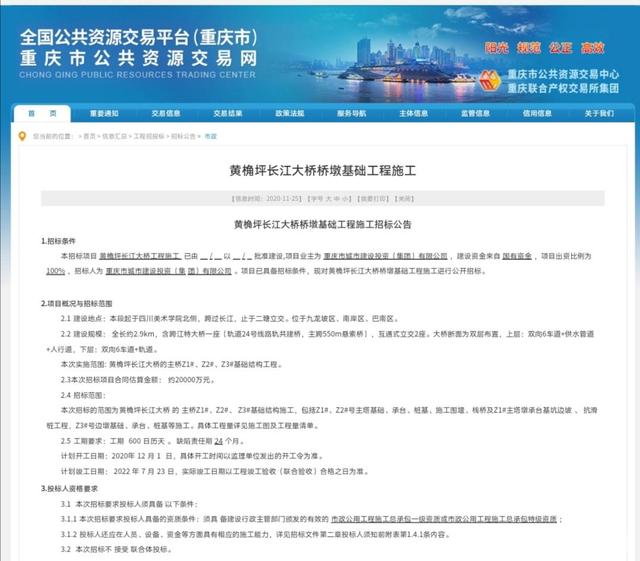Click the 3.2 不接受联合体投标 line

pyautogui.click(x=116, y=550)
